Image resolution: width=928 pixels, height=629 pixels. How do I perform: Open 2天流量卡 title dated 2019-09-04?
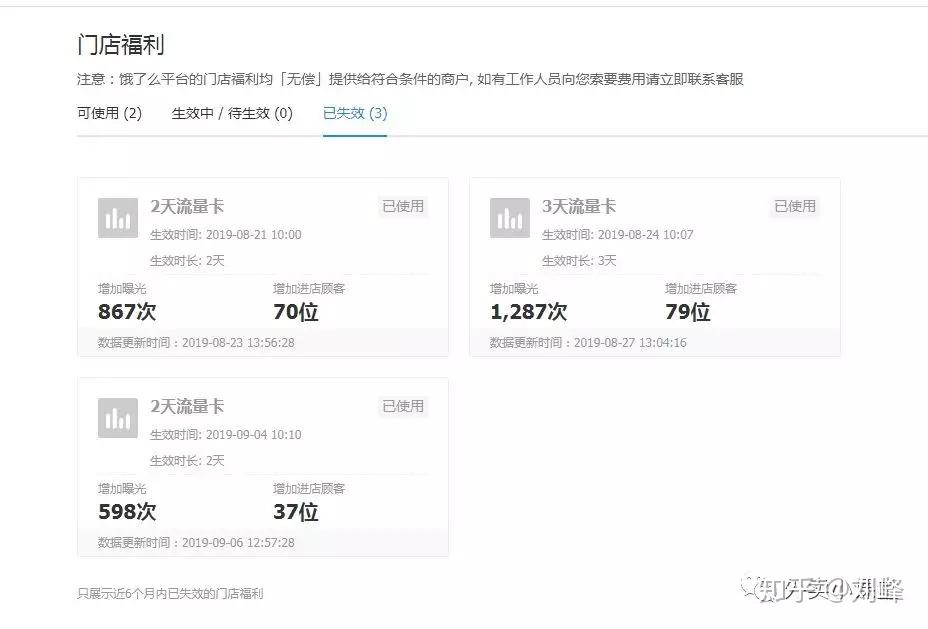pyautogui.click(x=187, y=406)
